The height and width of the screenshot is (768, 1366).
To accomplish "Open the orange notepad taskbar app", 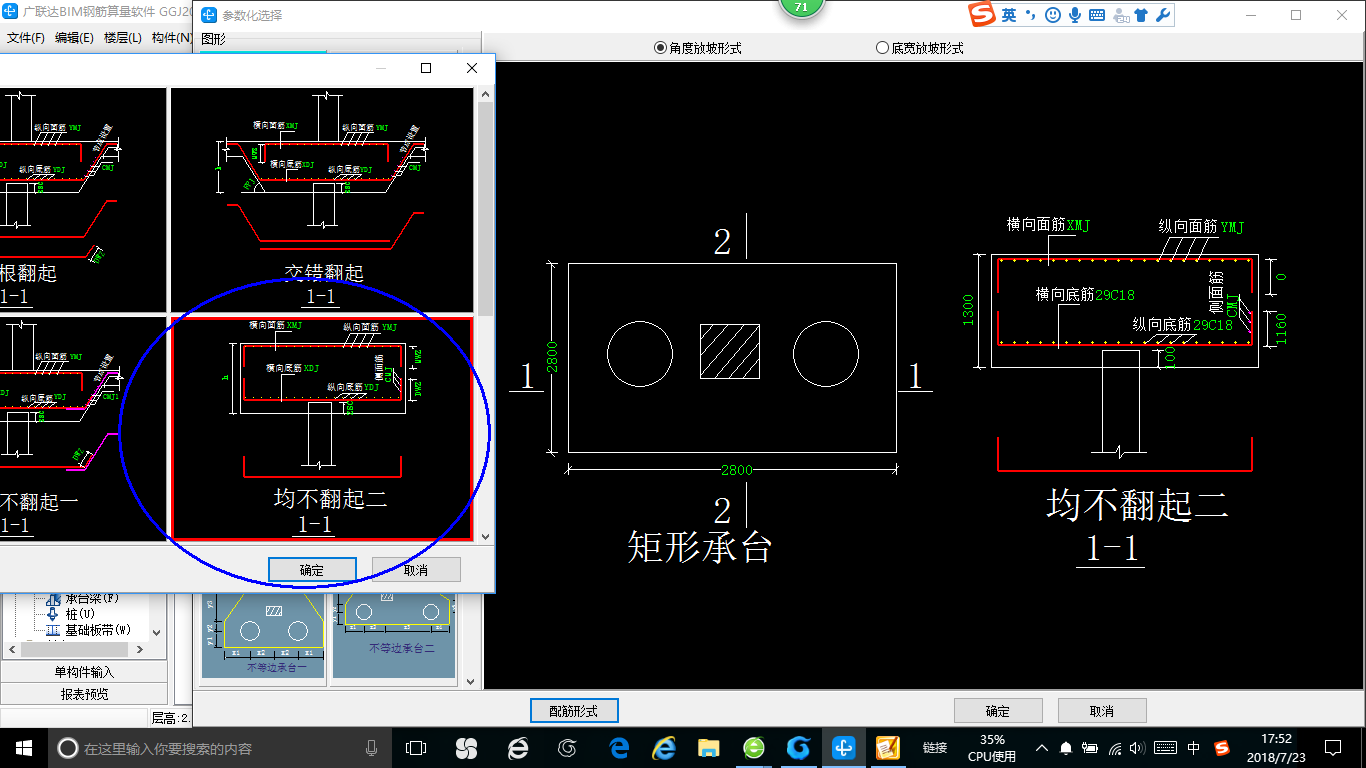I will click(888, 748).
